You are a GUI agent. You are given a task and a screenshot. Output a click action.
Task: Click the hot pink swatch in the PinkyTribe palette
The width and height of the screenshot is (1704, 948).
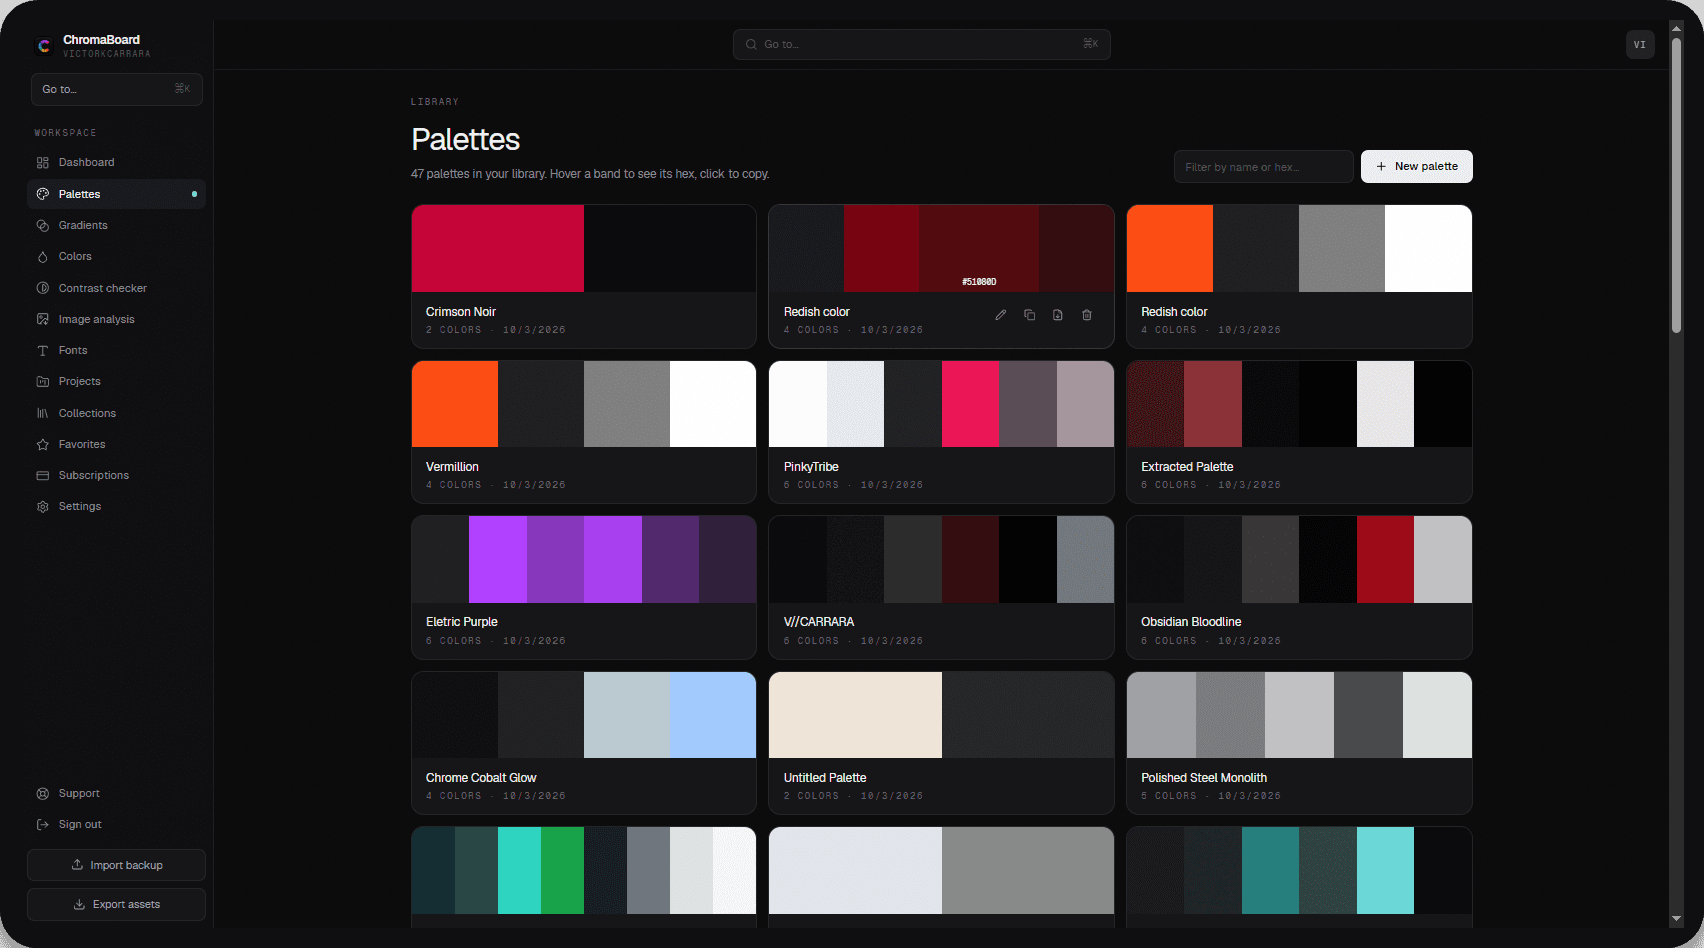click(970, 404)
